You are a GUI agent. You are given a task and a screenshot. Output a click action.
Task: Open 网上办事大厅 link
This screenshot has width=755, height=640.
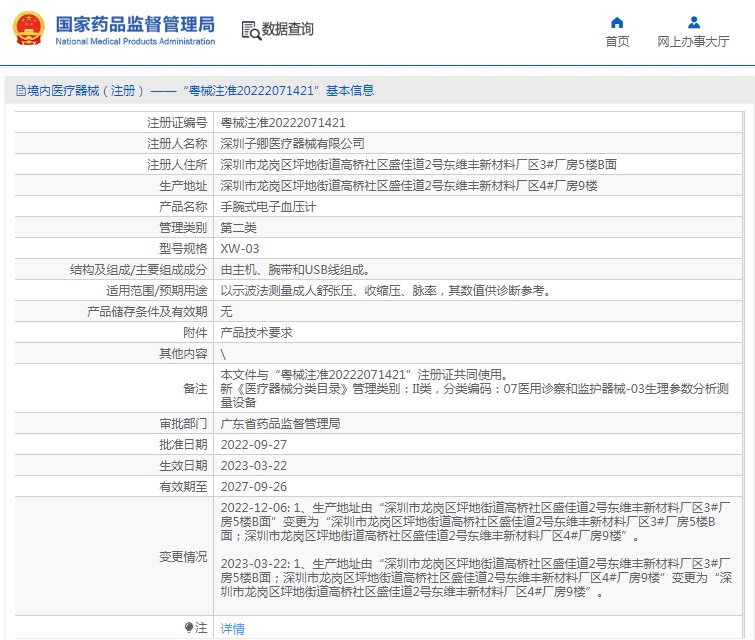(x=694, y=42)
